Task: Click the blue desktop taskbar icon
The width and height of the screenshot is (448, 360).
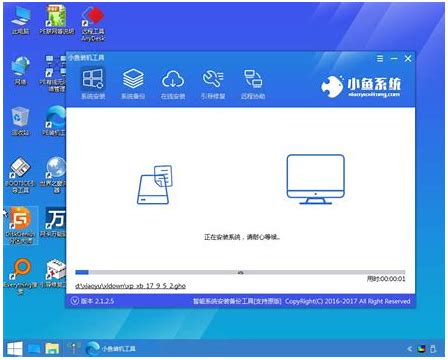Action: 34,349
